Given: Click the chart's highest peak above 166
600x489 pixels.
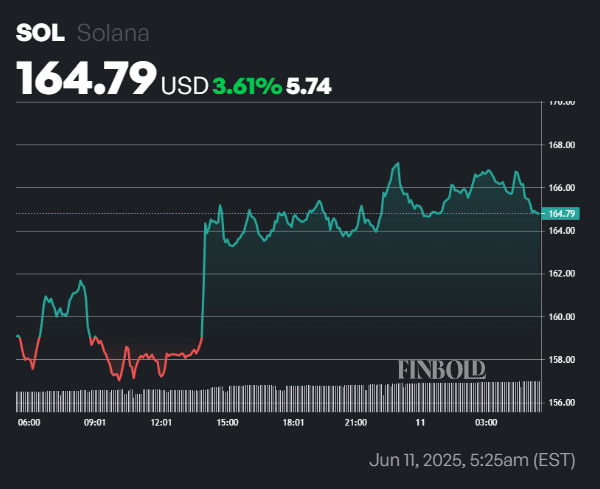Looking at the screenshot, I should [398, 163].
